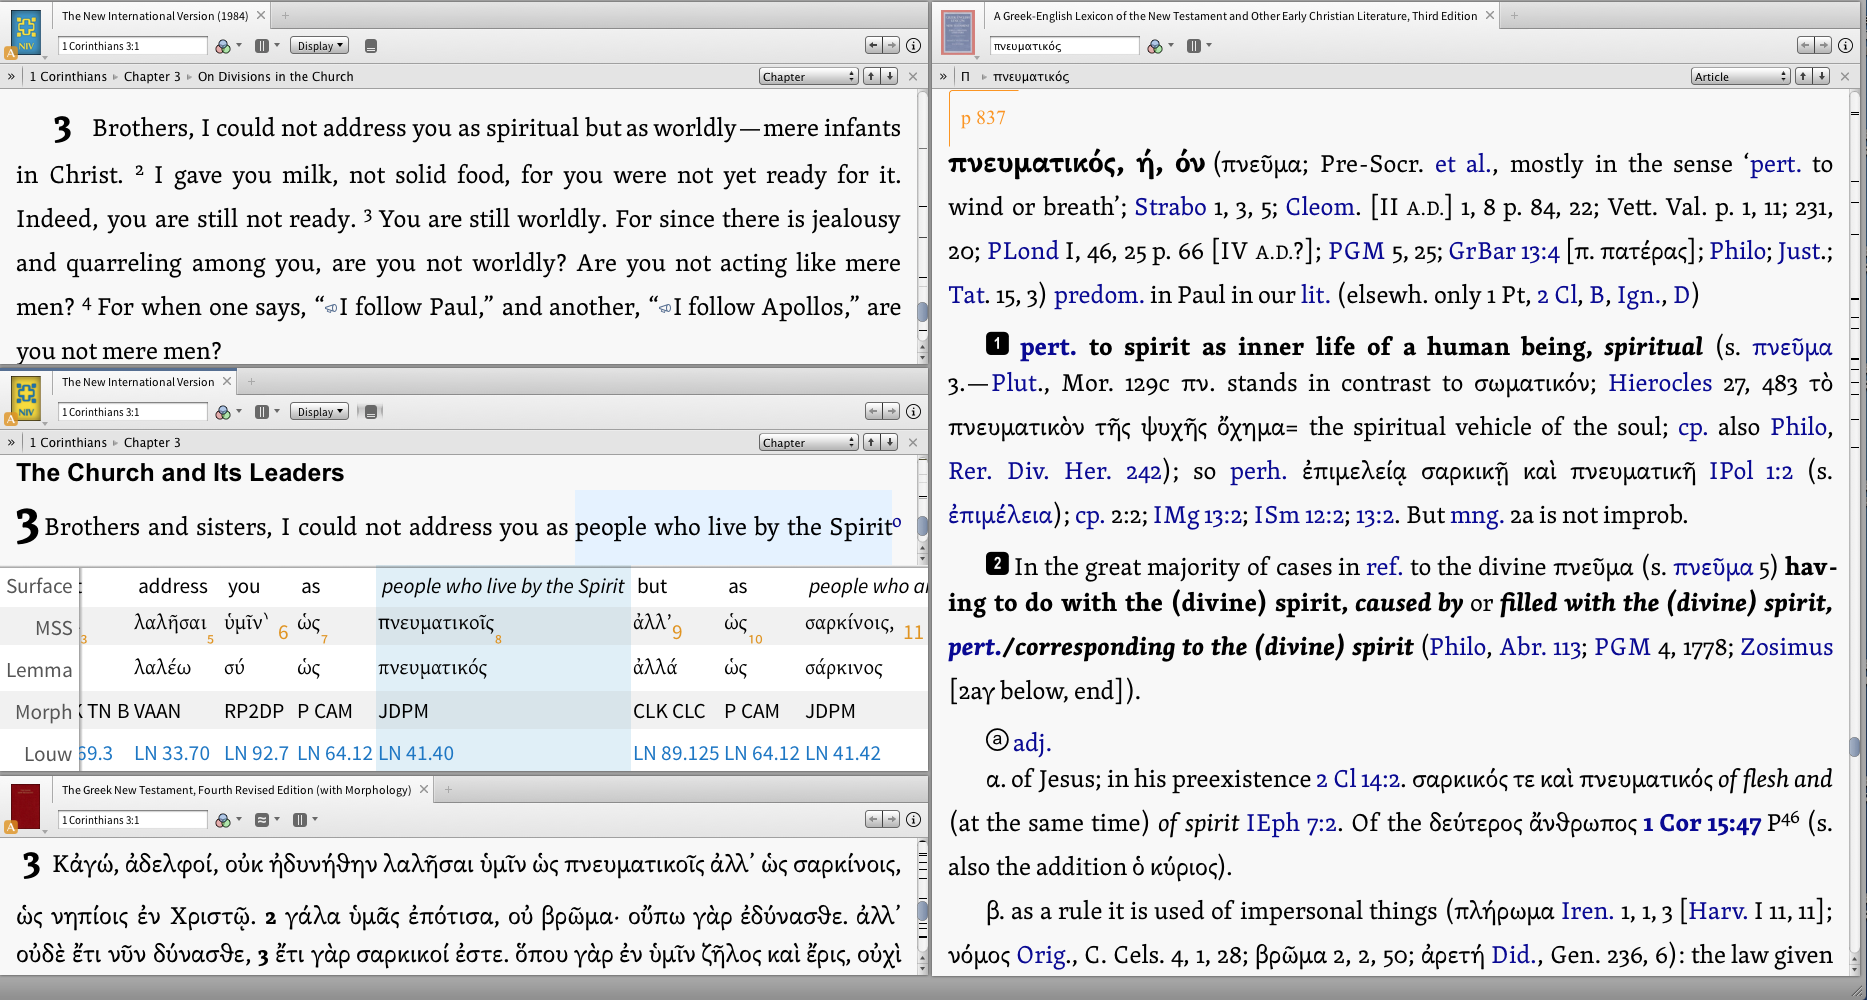The height and width of the screenshot is (1000, 1867).
Task: Jump to next article in lexicon panel
Action: click(1821, 77)
